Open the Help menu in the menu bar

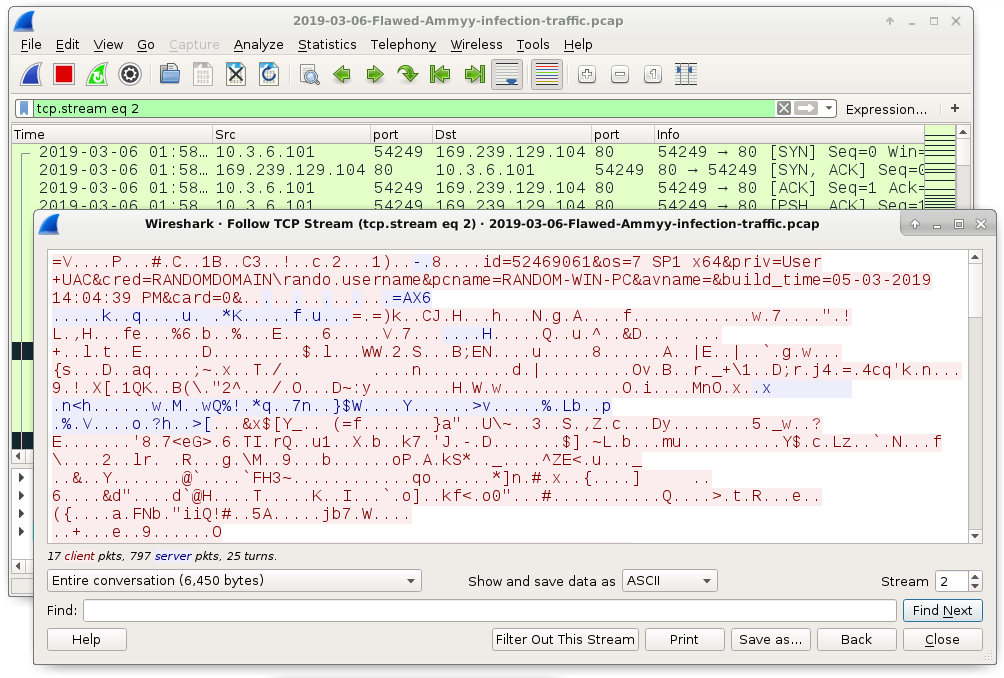click(578, 44)
